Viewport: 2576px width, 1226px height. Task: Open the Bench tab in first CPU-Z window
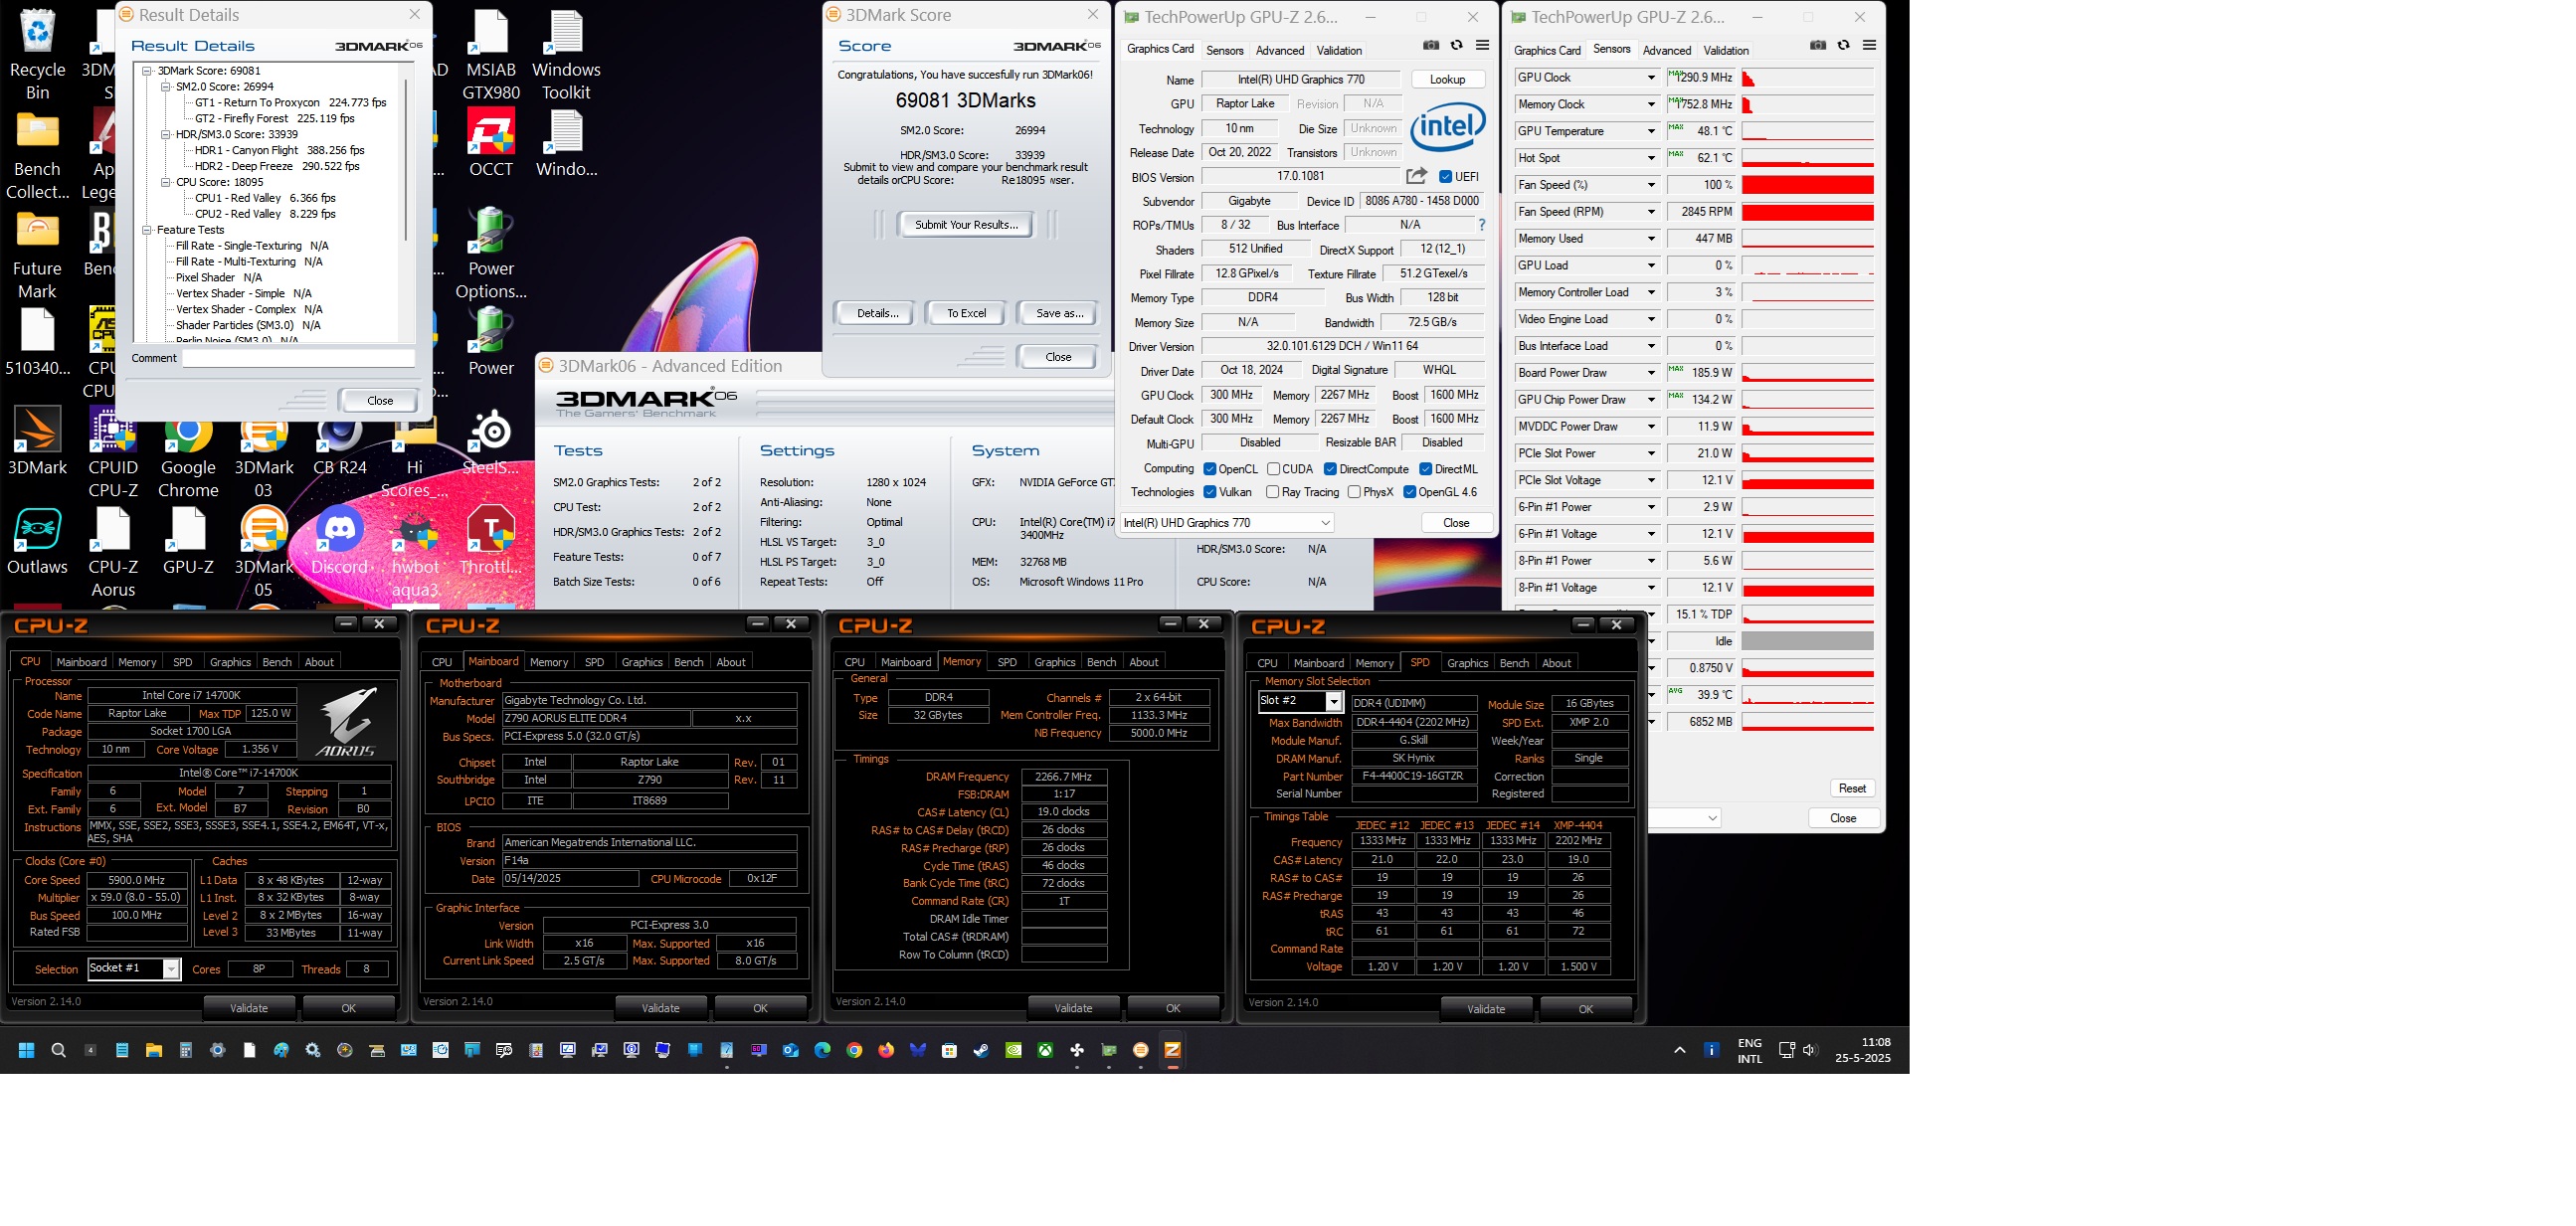click(x=277, y=662)
